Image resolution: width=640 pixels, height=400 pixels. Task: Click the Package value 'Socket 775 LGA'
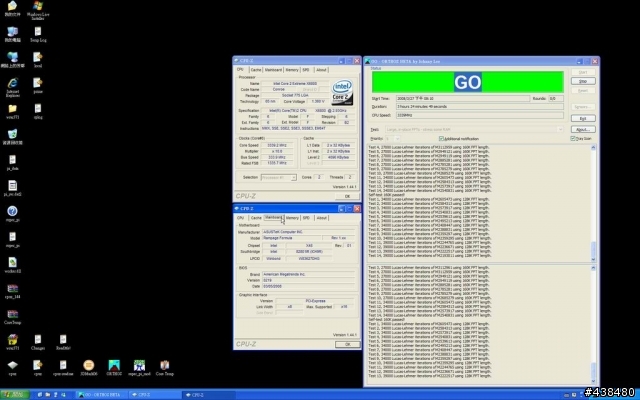point(295,96)
